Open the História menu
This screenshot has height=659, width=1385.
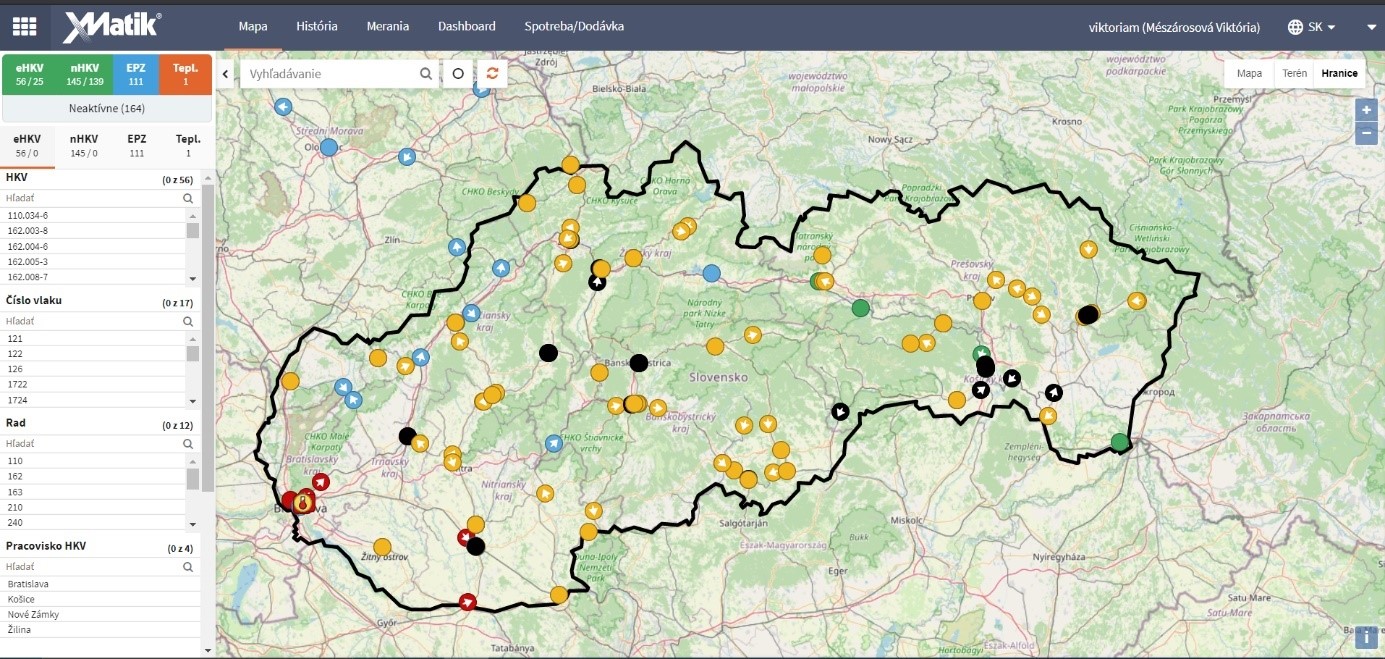click(x=317, y=27)
